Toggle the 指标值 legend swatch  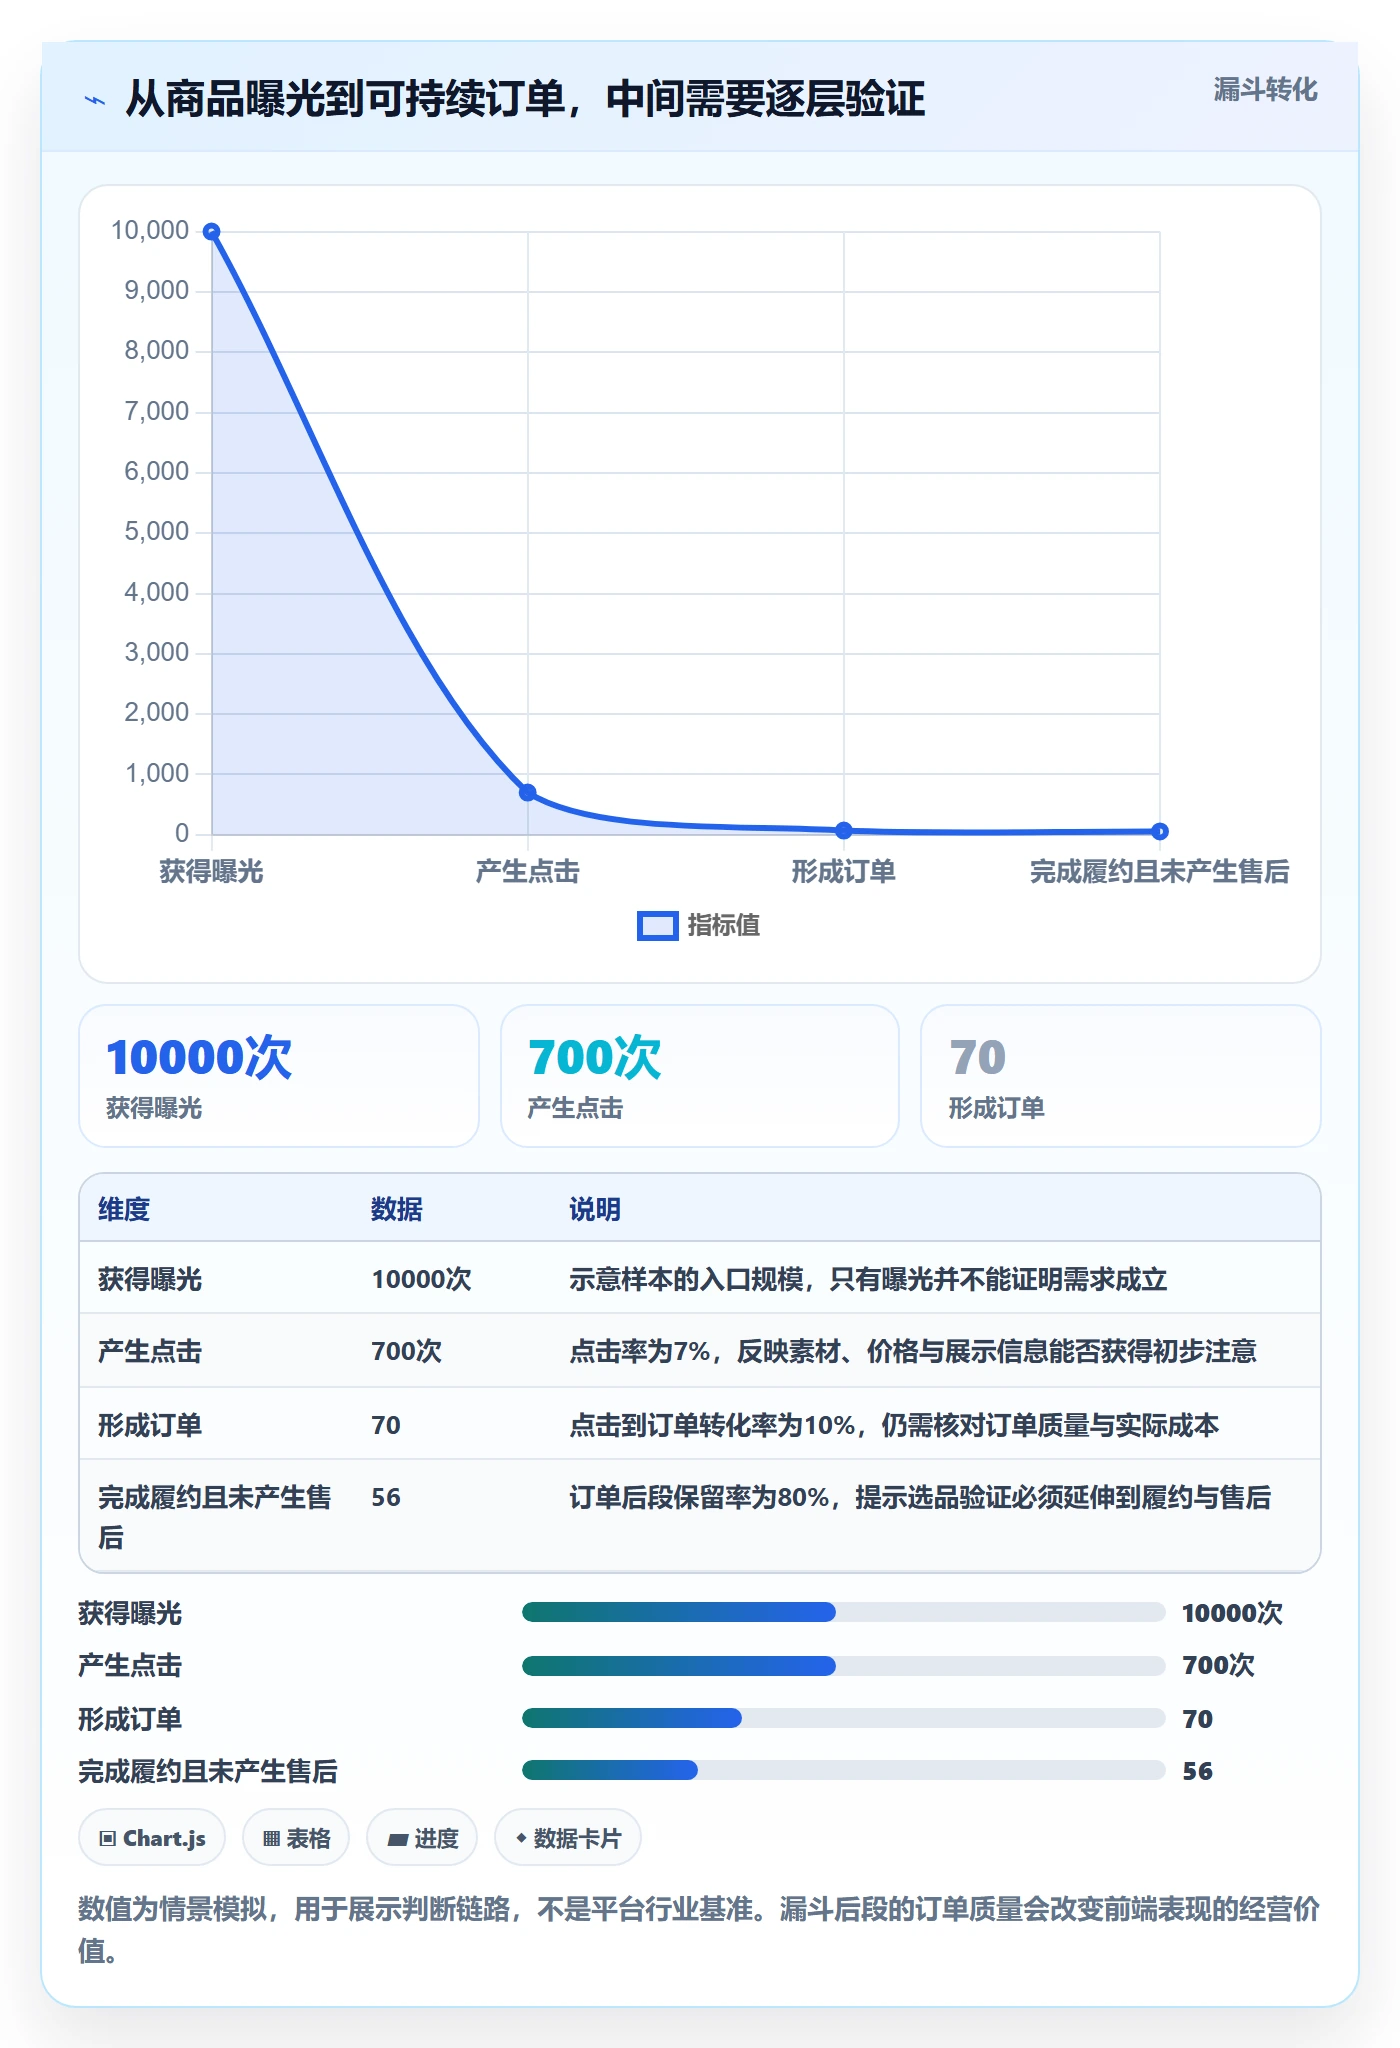(x=657, y=926)
